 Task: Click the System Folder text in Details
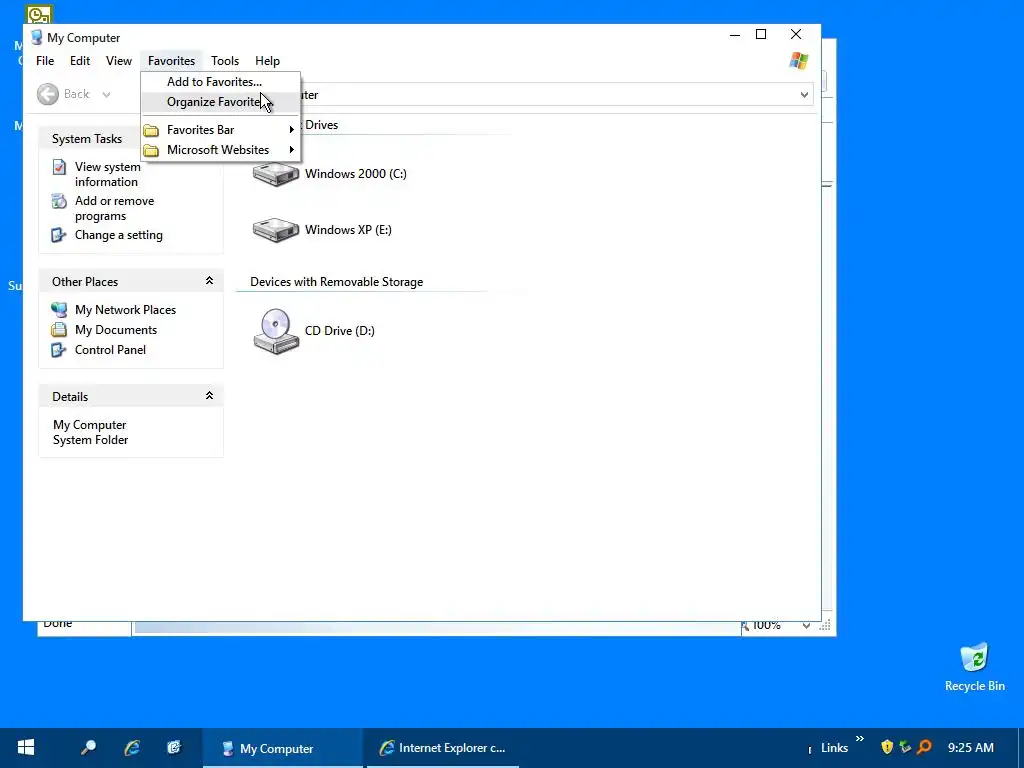click(x=90, y=440)
